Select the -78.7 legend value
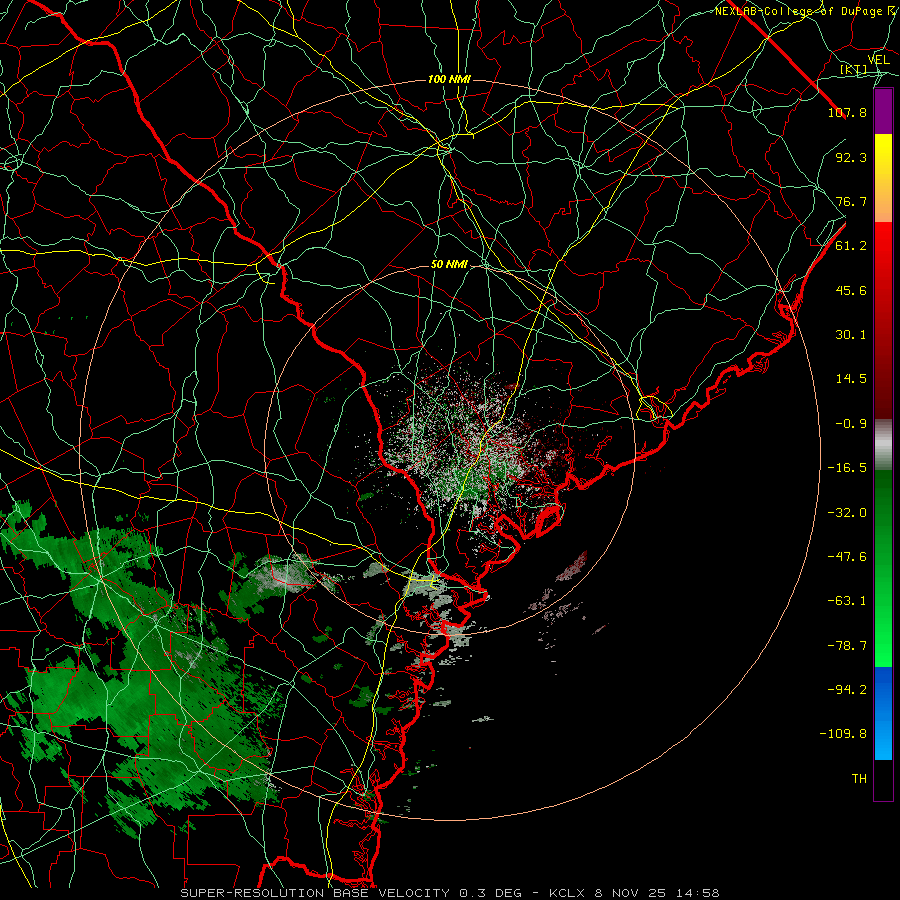 847,646
